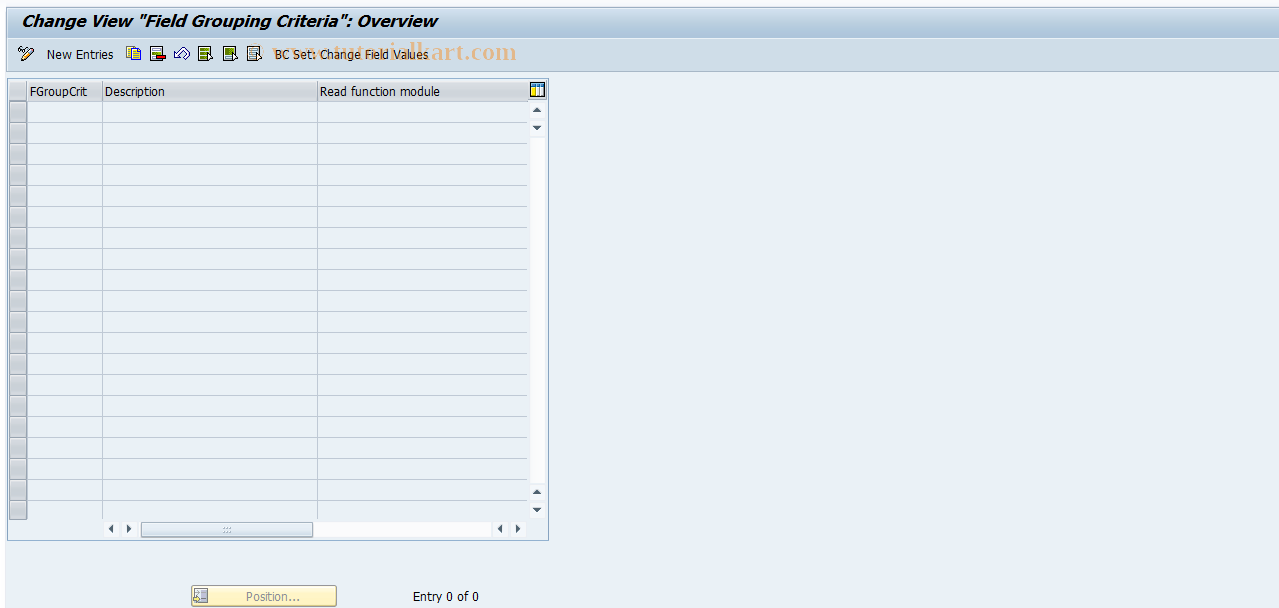This screenshot has height=608, width=1279.
Task: Open table column configuration icon
Action: click(538, 90)
